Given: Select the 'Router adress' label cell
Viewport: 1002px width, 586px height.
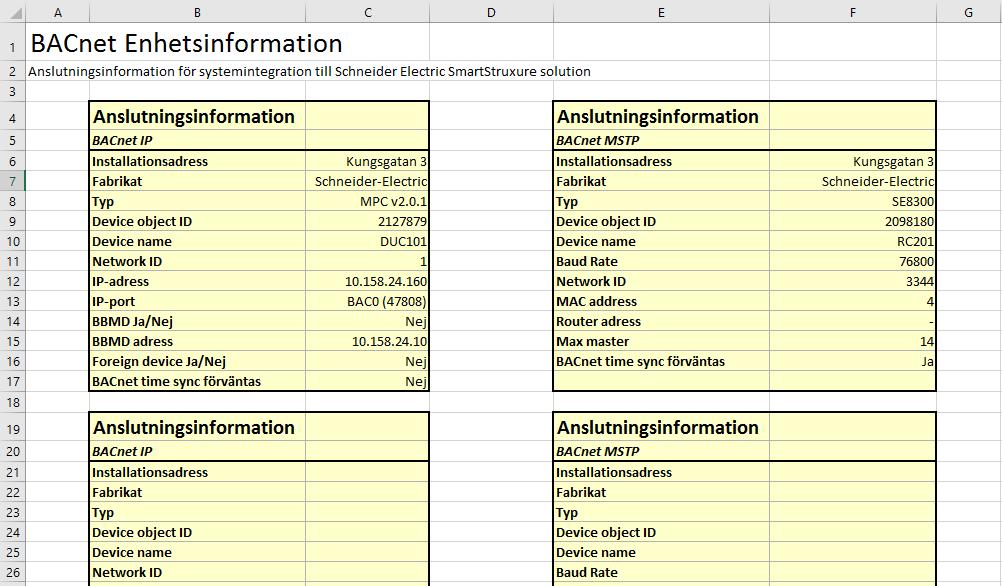Looking at the screenshot, I should point(661,321).
